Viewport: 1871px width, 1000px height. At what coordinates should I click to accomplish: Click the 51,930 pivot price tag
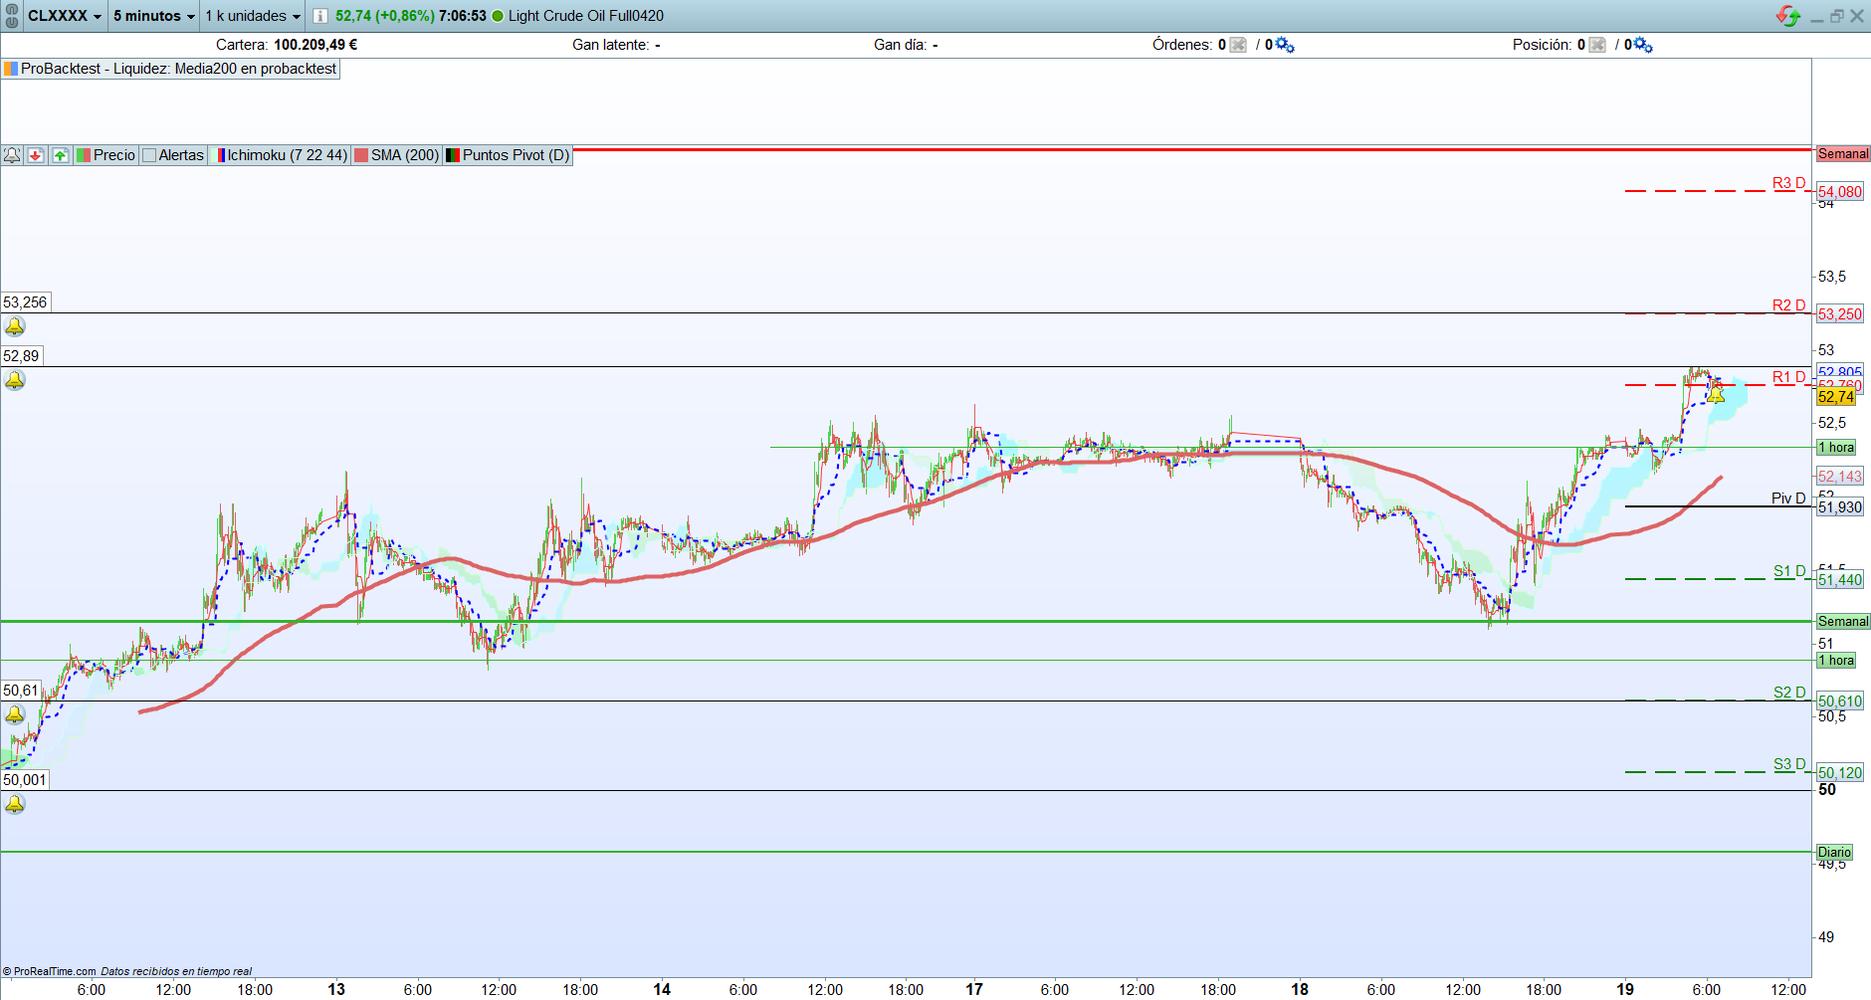click(x=1840, y=508)
